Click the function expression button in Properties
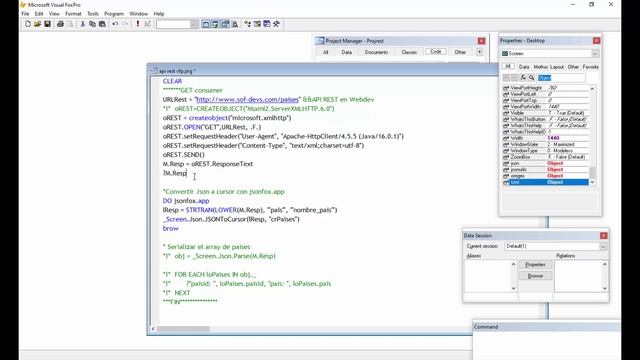The image size is (640, 360). point(523,78)
